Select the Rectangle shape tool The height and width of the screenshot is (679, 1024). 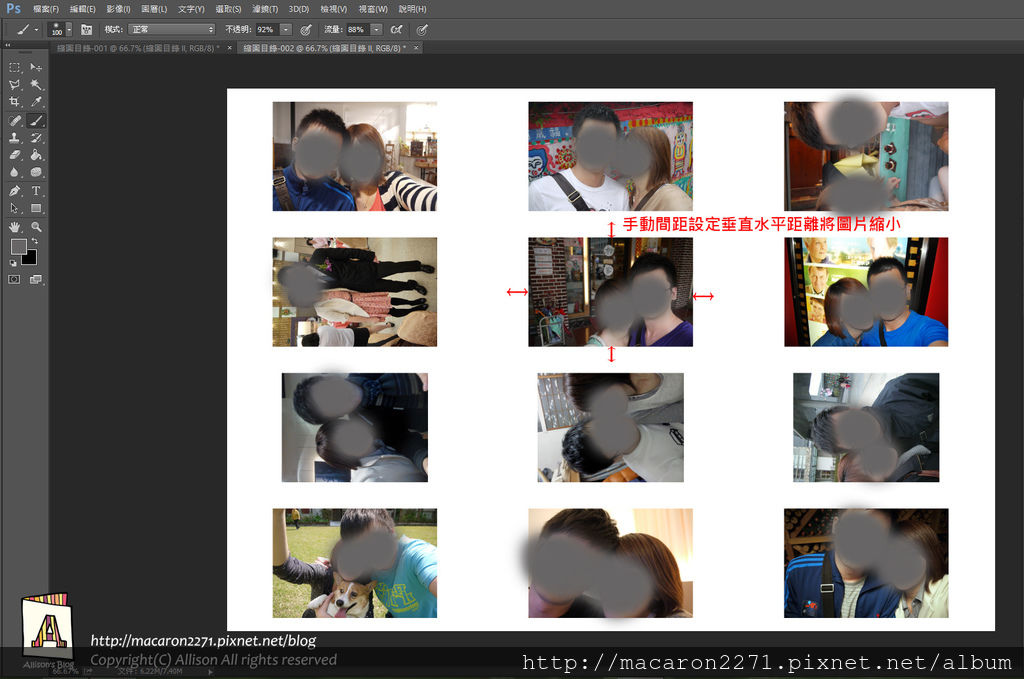[x=36, y=208]
